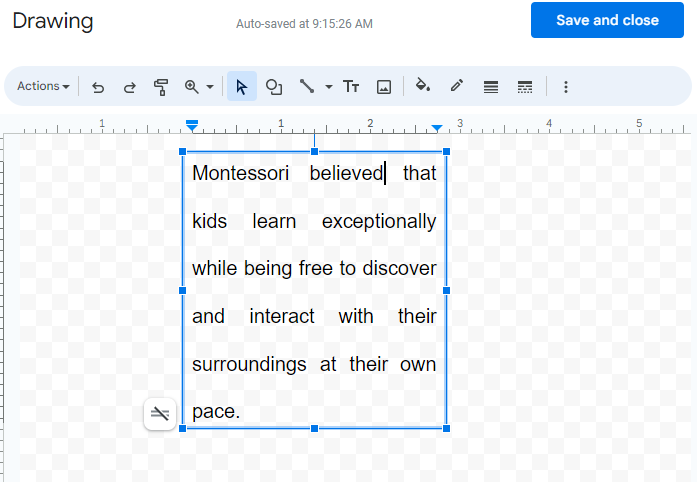Click the Auto-saved timestamp text

point(304,24)
